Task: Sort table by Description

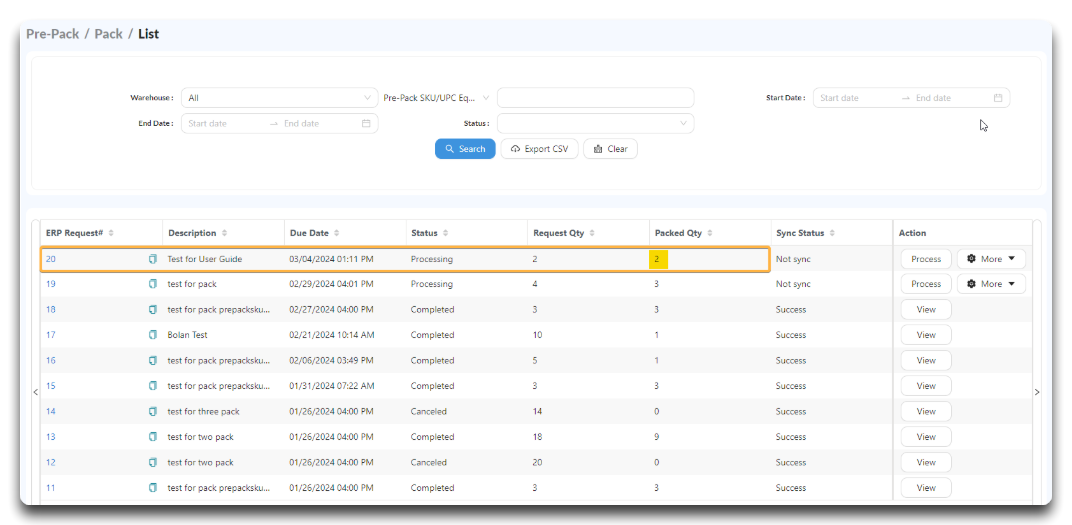Action: pyautogui.click(x=224, y=233)
